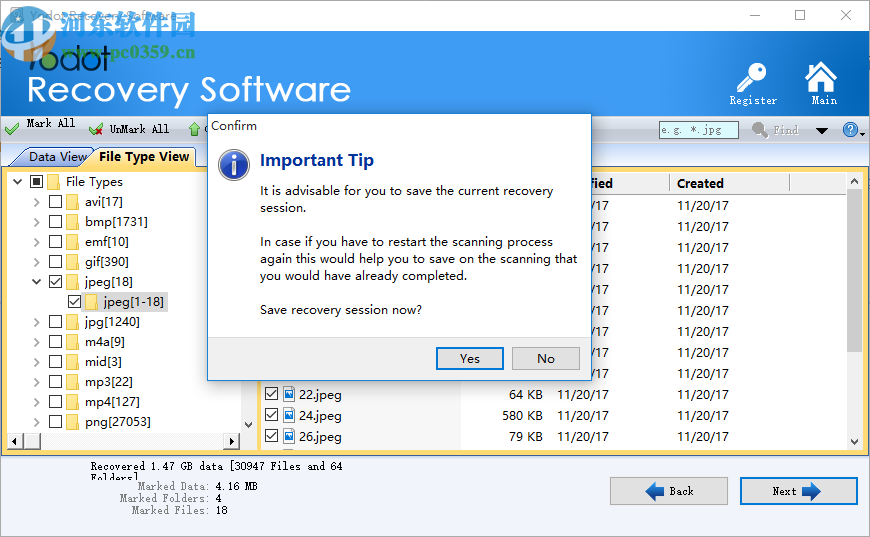Select the File Type View tab
The width and height of the screenshot is (870, 537).
coord(144,157)
